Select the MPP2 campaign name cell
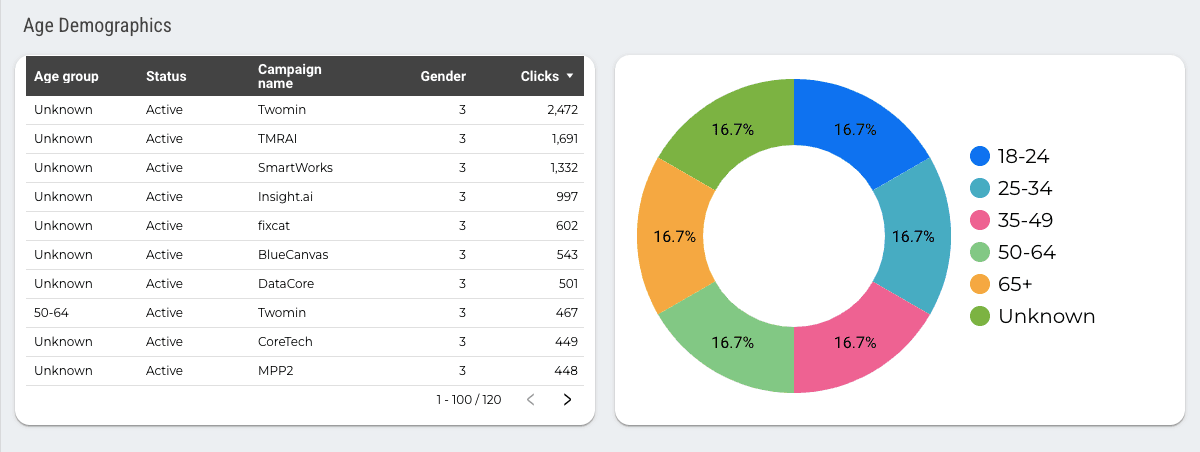The width and height of the screenshot is (1200, 452). [x=276, y=370]
